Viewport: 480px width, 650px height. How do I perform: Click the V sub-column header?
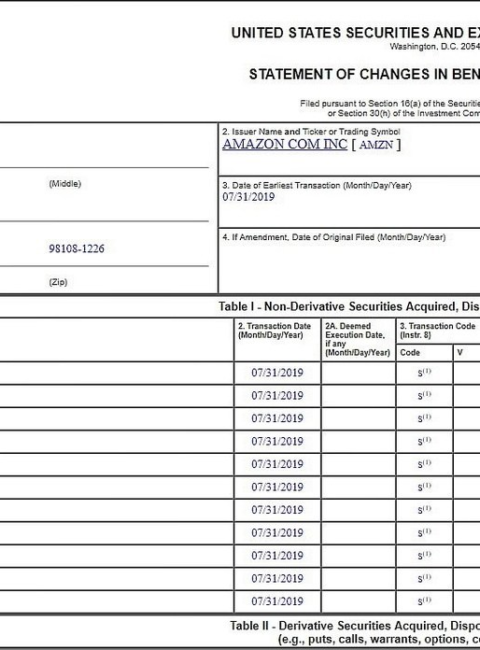click(x=460, y=352)
